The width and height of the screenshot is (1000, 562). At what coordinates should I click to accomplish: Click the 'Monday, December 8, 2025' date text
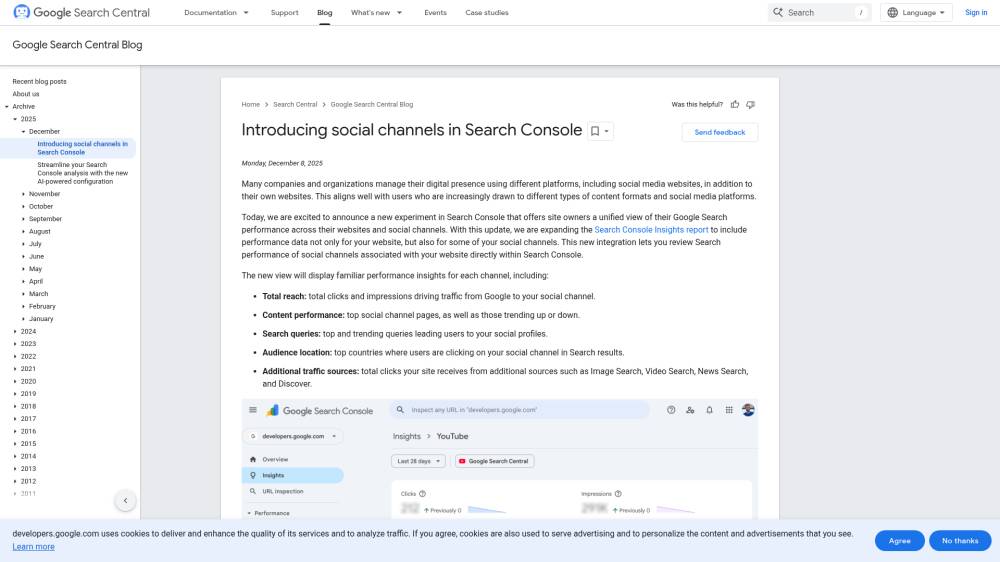(282, 163)
